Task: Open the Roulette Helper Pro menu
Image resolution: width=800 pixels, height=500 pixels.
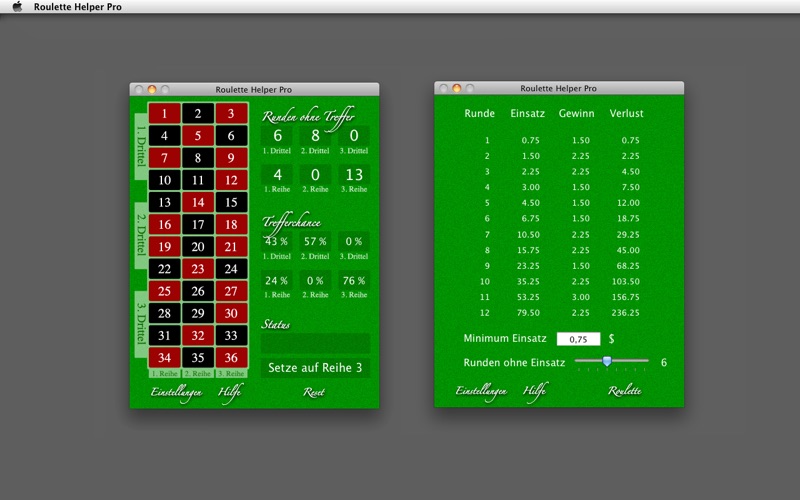Action: [x=77, y=6]
